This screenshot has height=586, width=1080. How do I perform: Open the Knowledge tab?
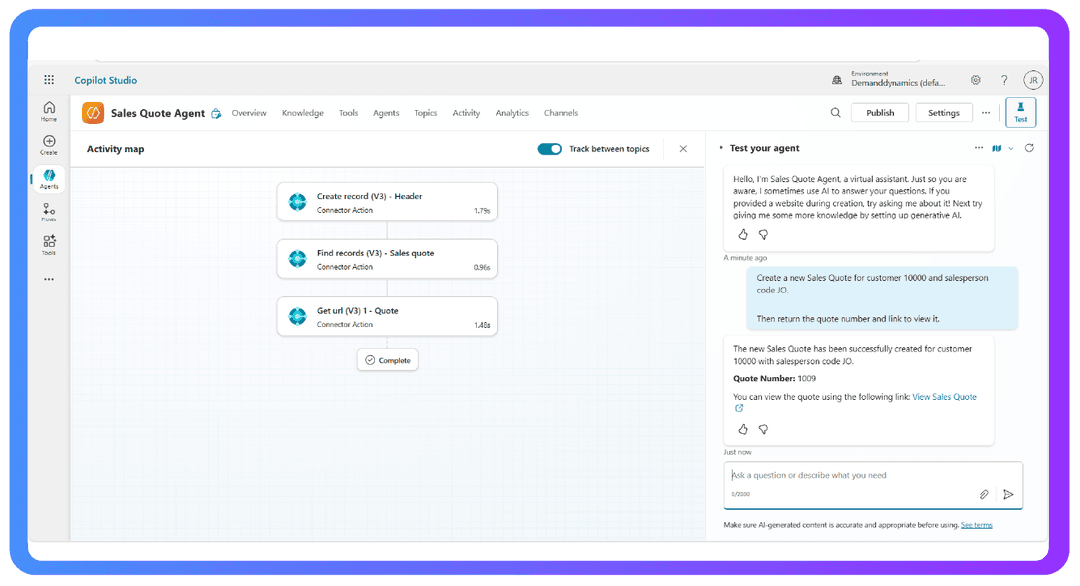pos(302,113)
